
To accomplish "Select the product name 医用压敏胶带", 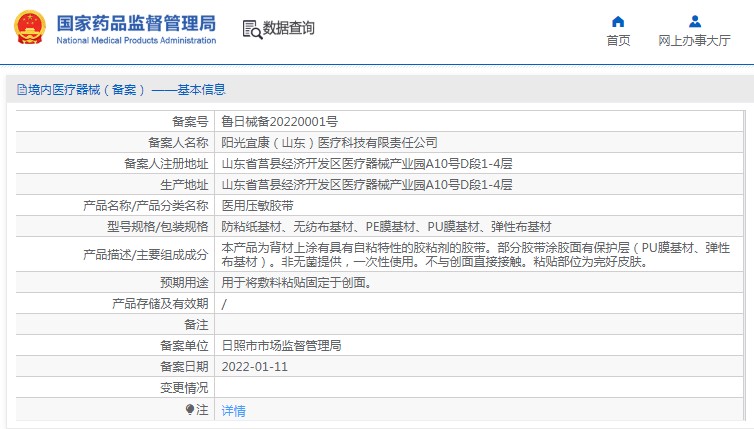I will click(x=257, y=206).
